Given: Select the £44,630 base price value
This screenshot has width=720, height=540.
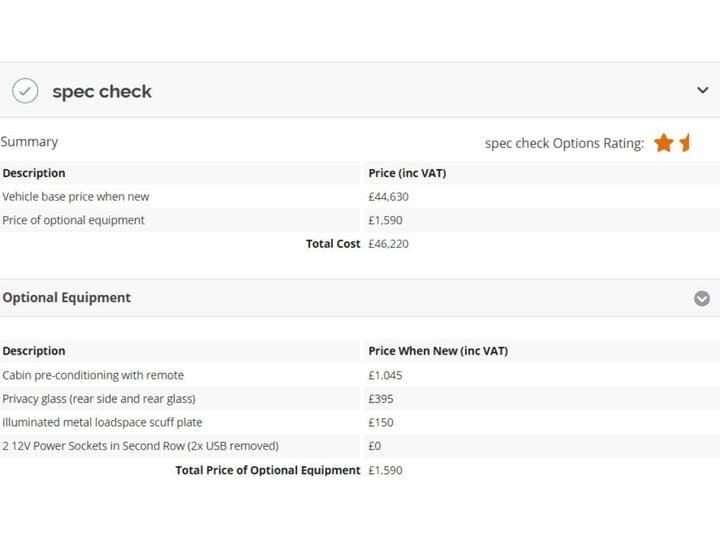Looking at the screenshot, I should click(x=388, y=197).
